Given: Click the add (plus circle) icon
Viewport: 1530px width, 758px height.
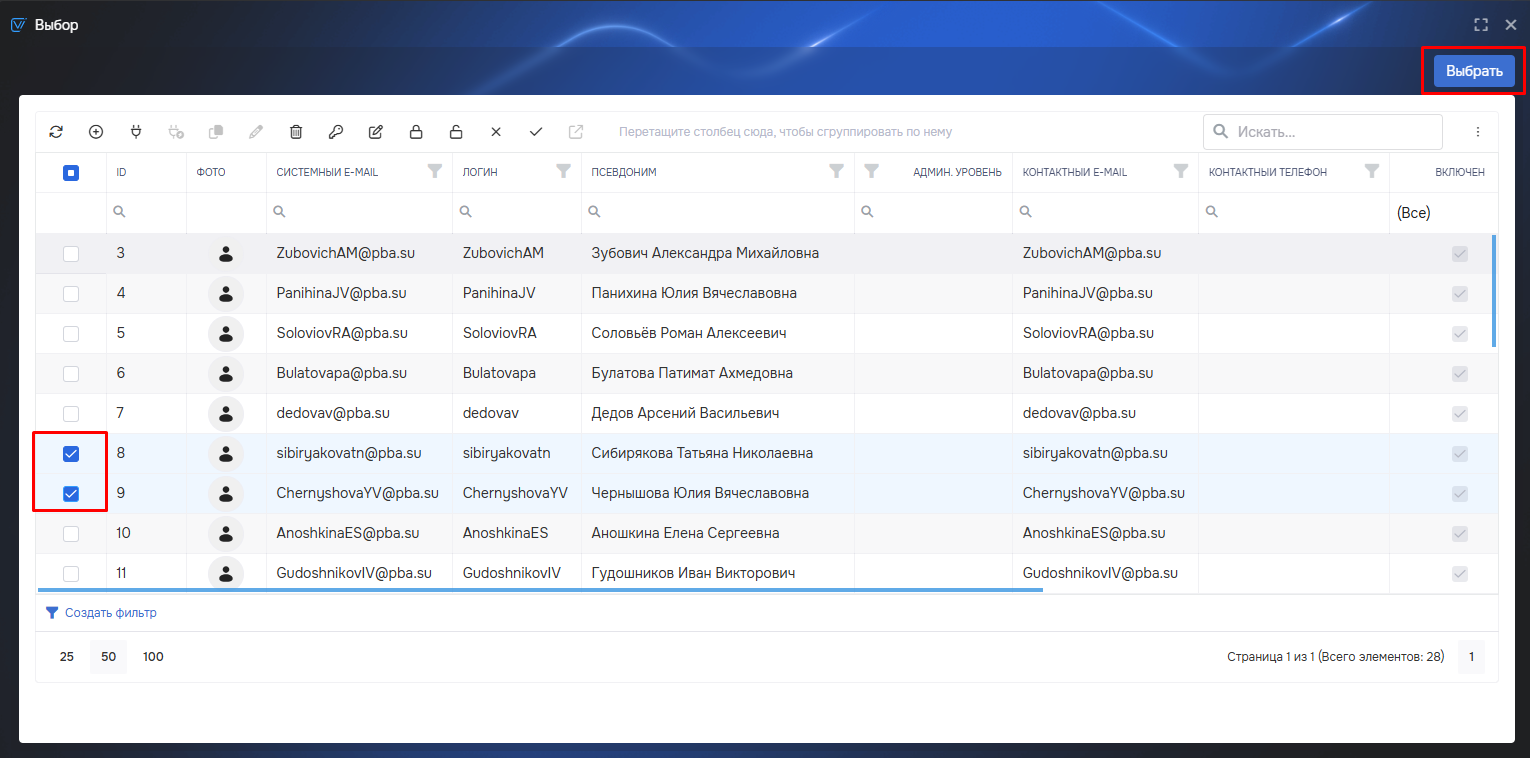Looking at the screenshot, I should coord(96,132).
